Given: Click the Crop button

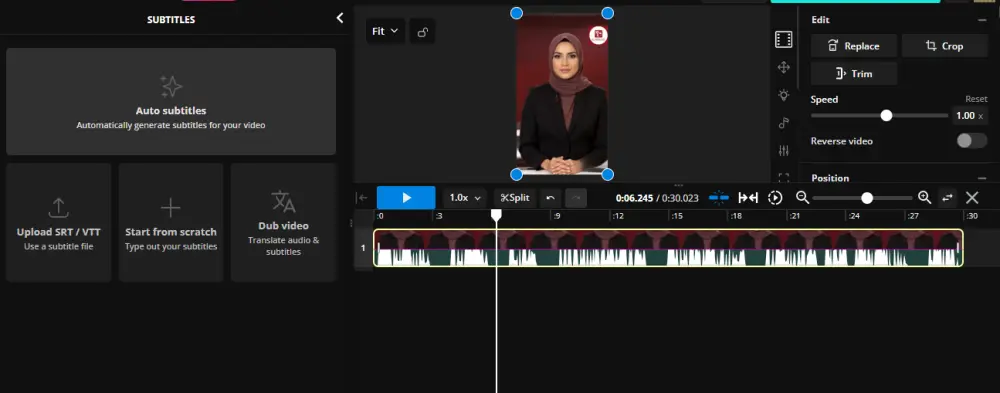Looking at the screenshot, I should tap(945, 46).
